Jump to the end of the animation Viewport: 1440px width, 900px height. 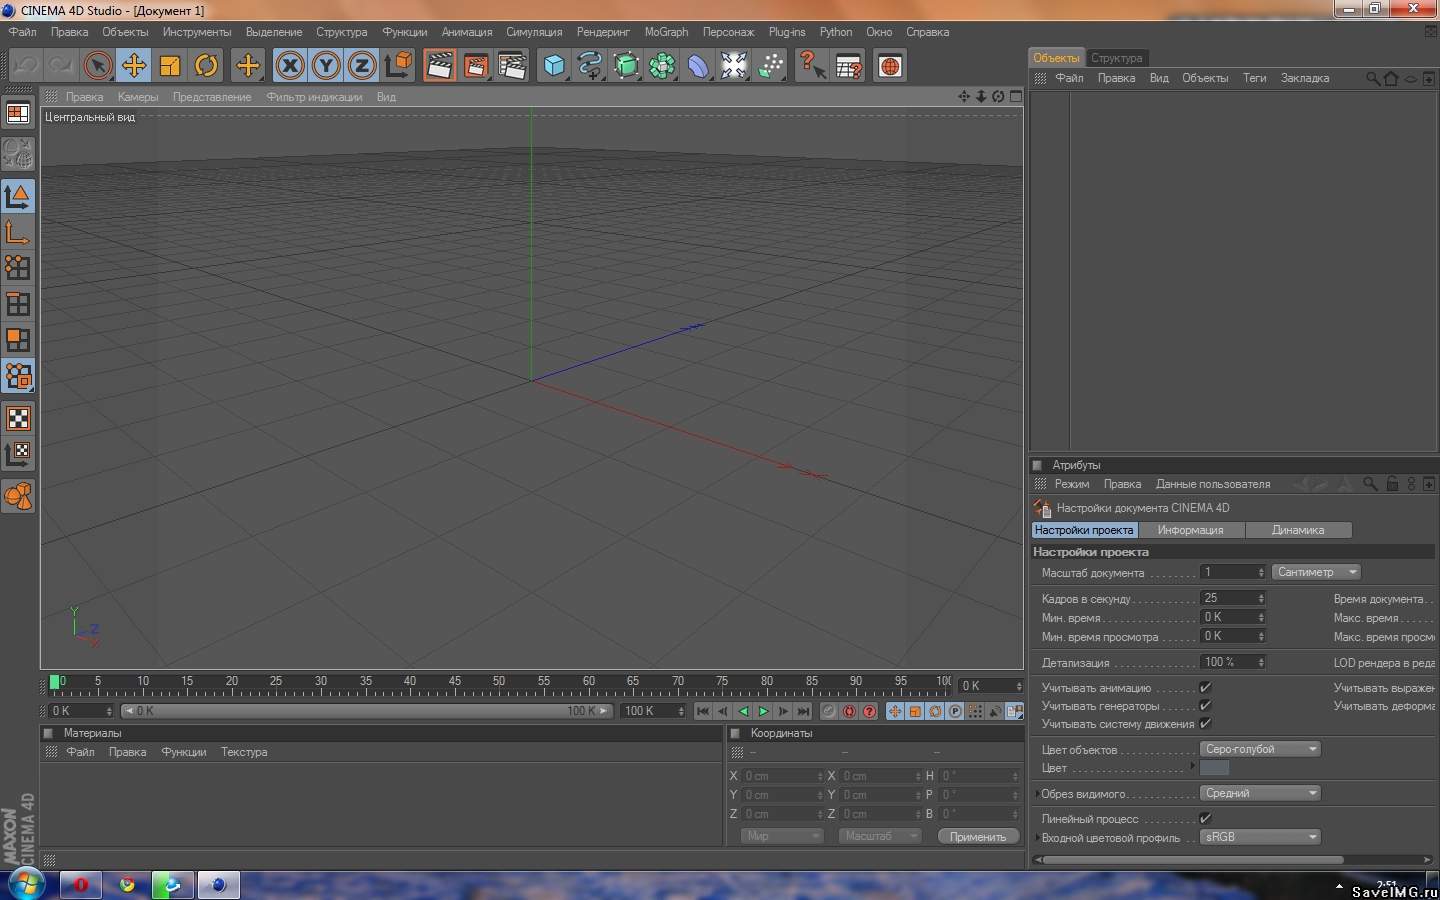click(803, 711)
